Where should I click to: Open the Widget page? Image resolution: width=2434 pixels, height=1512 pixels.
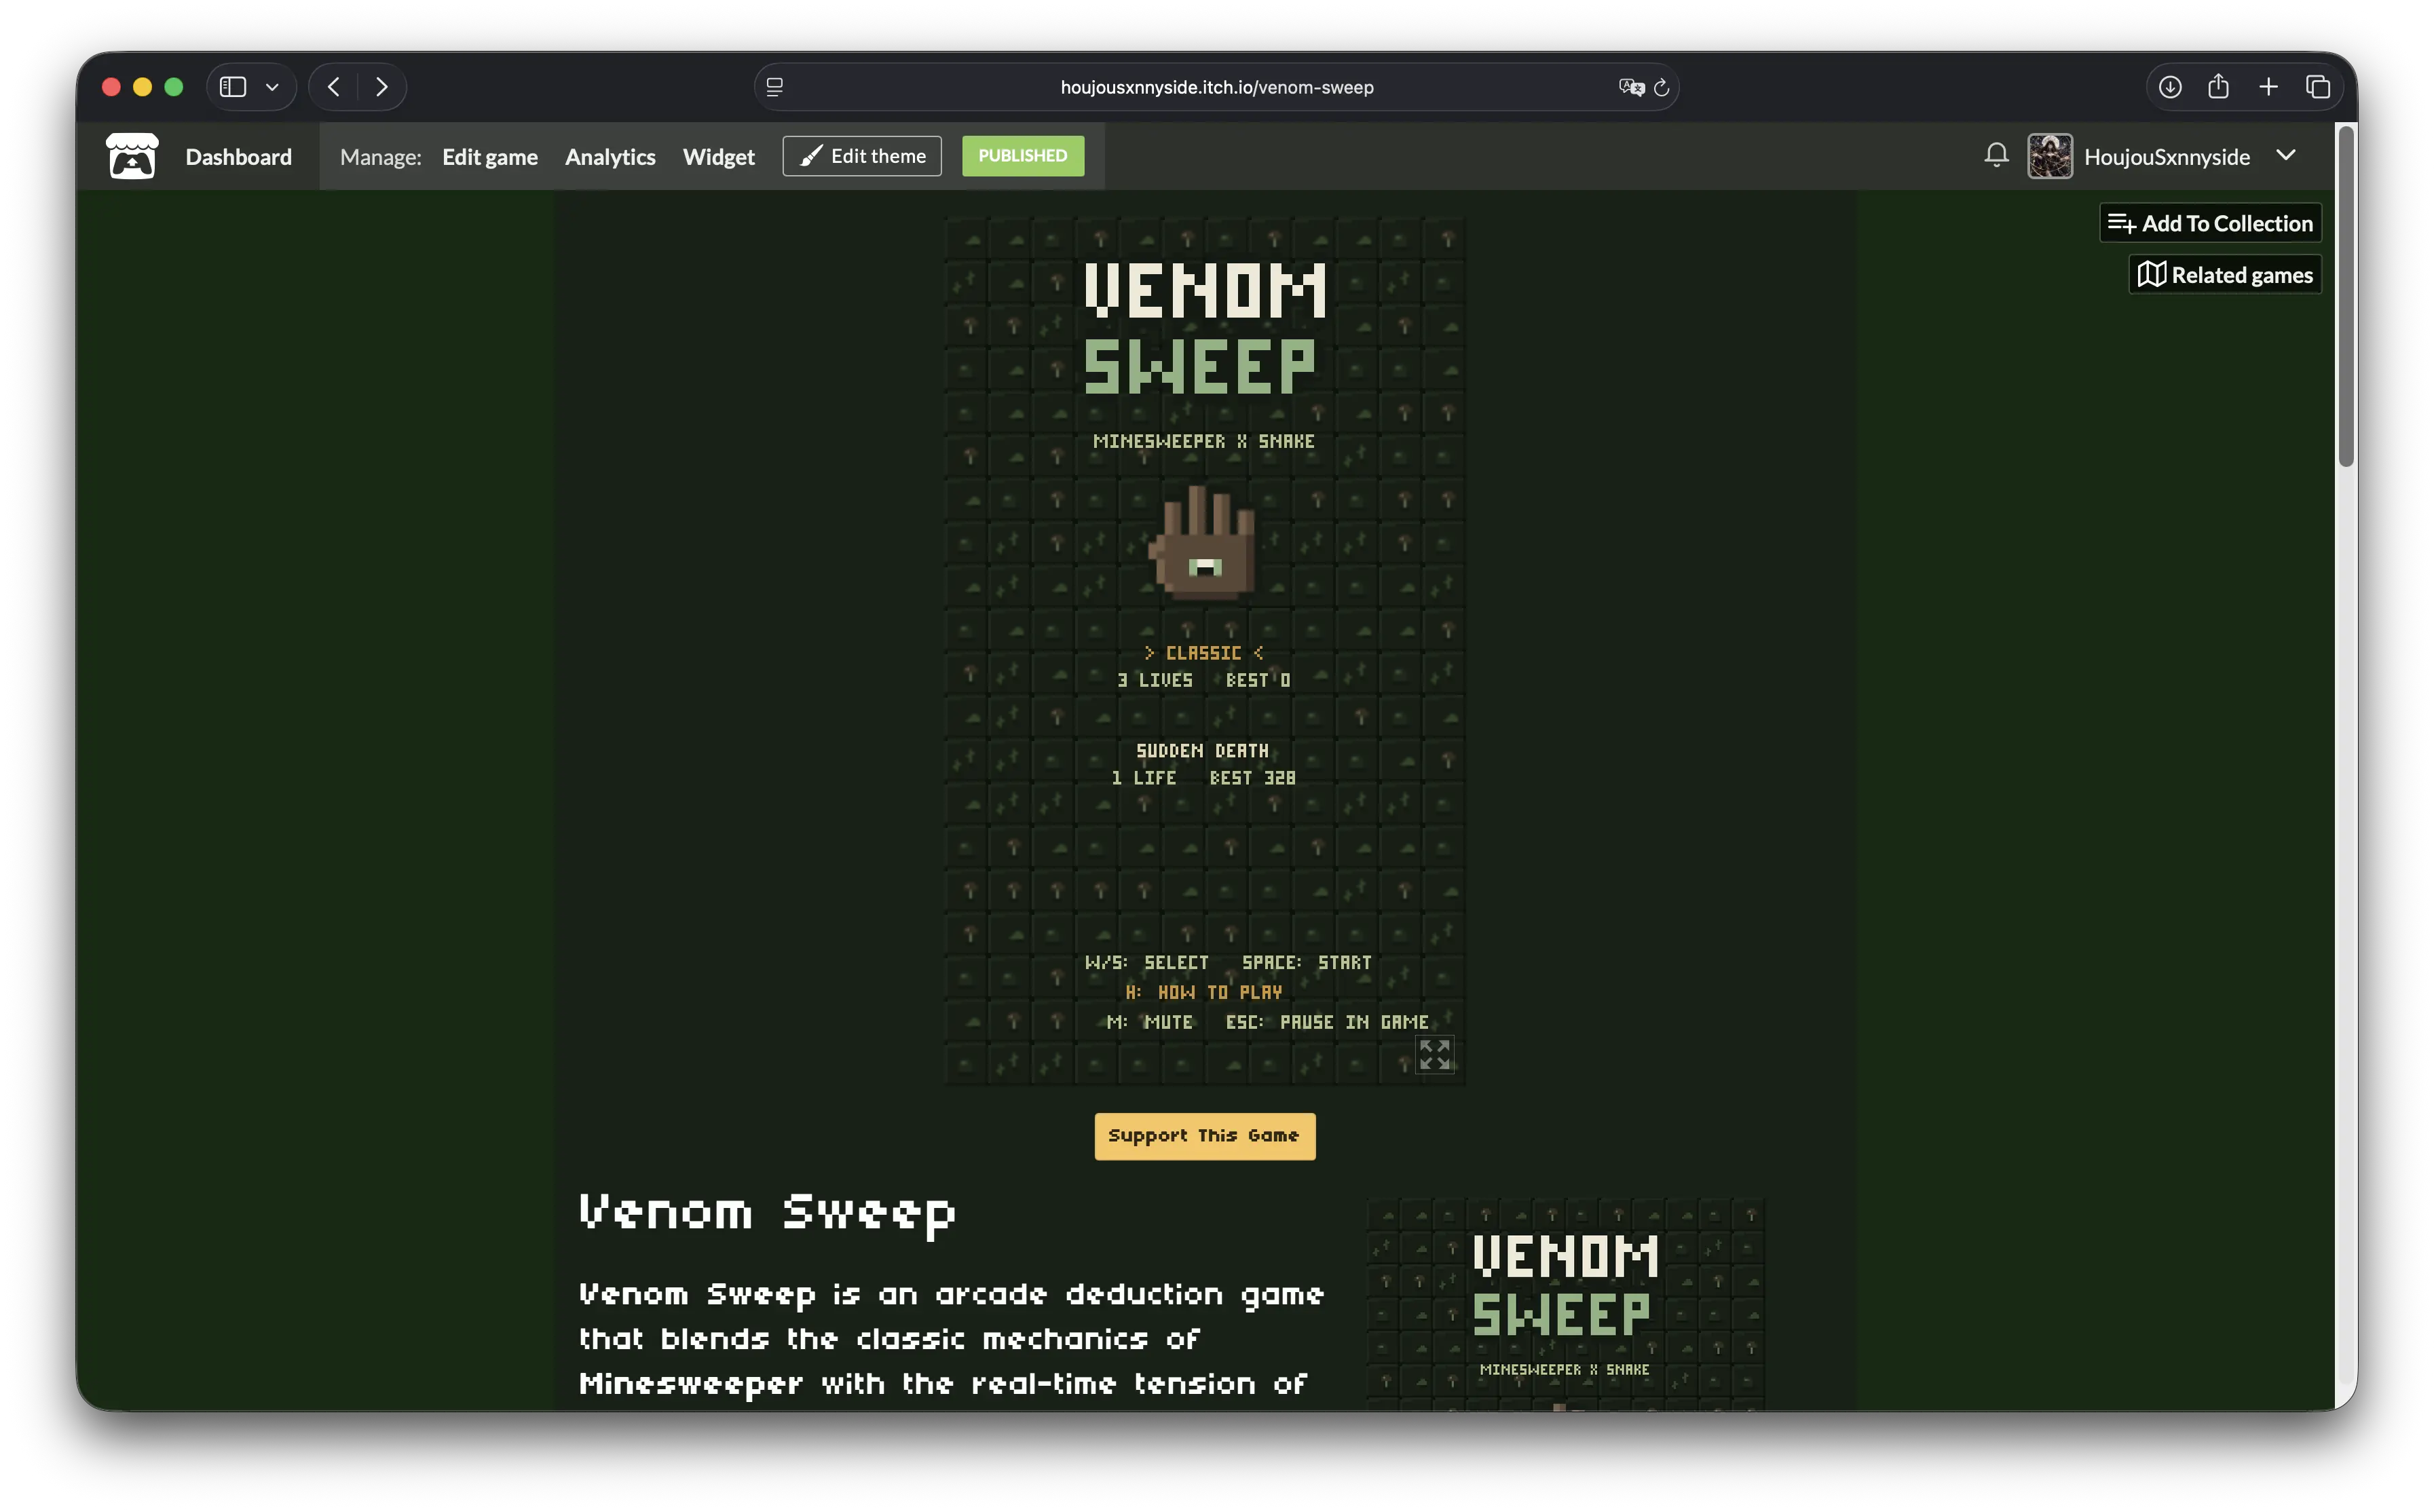[719, 156]
